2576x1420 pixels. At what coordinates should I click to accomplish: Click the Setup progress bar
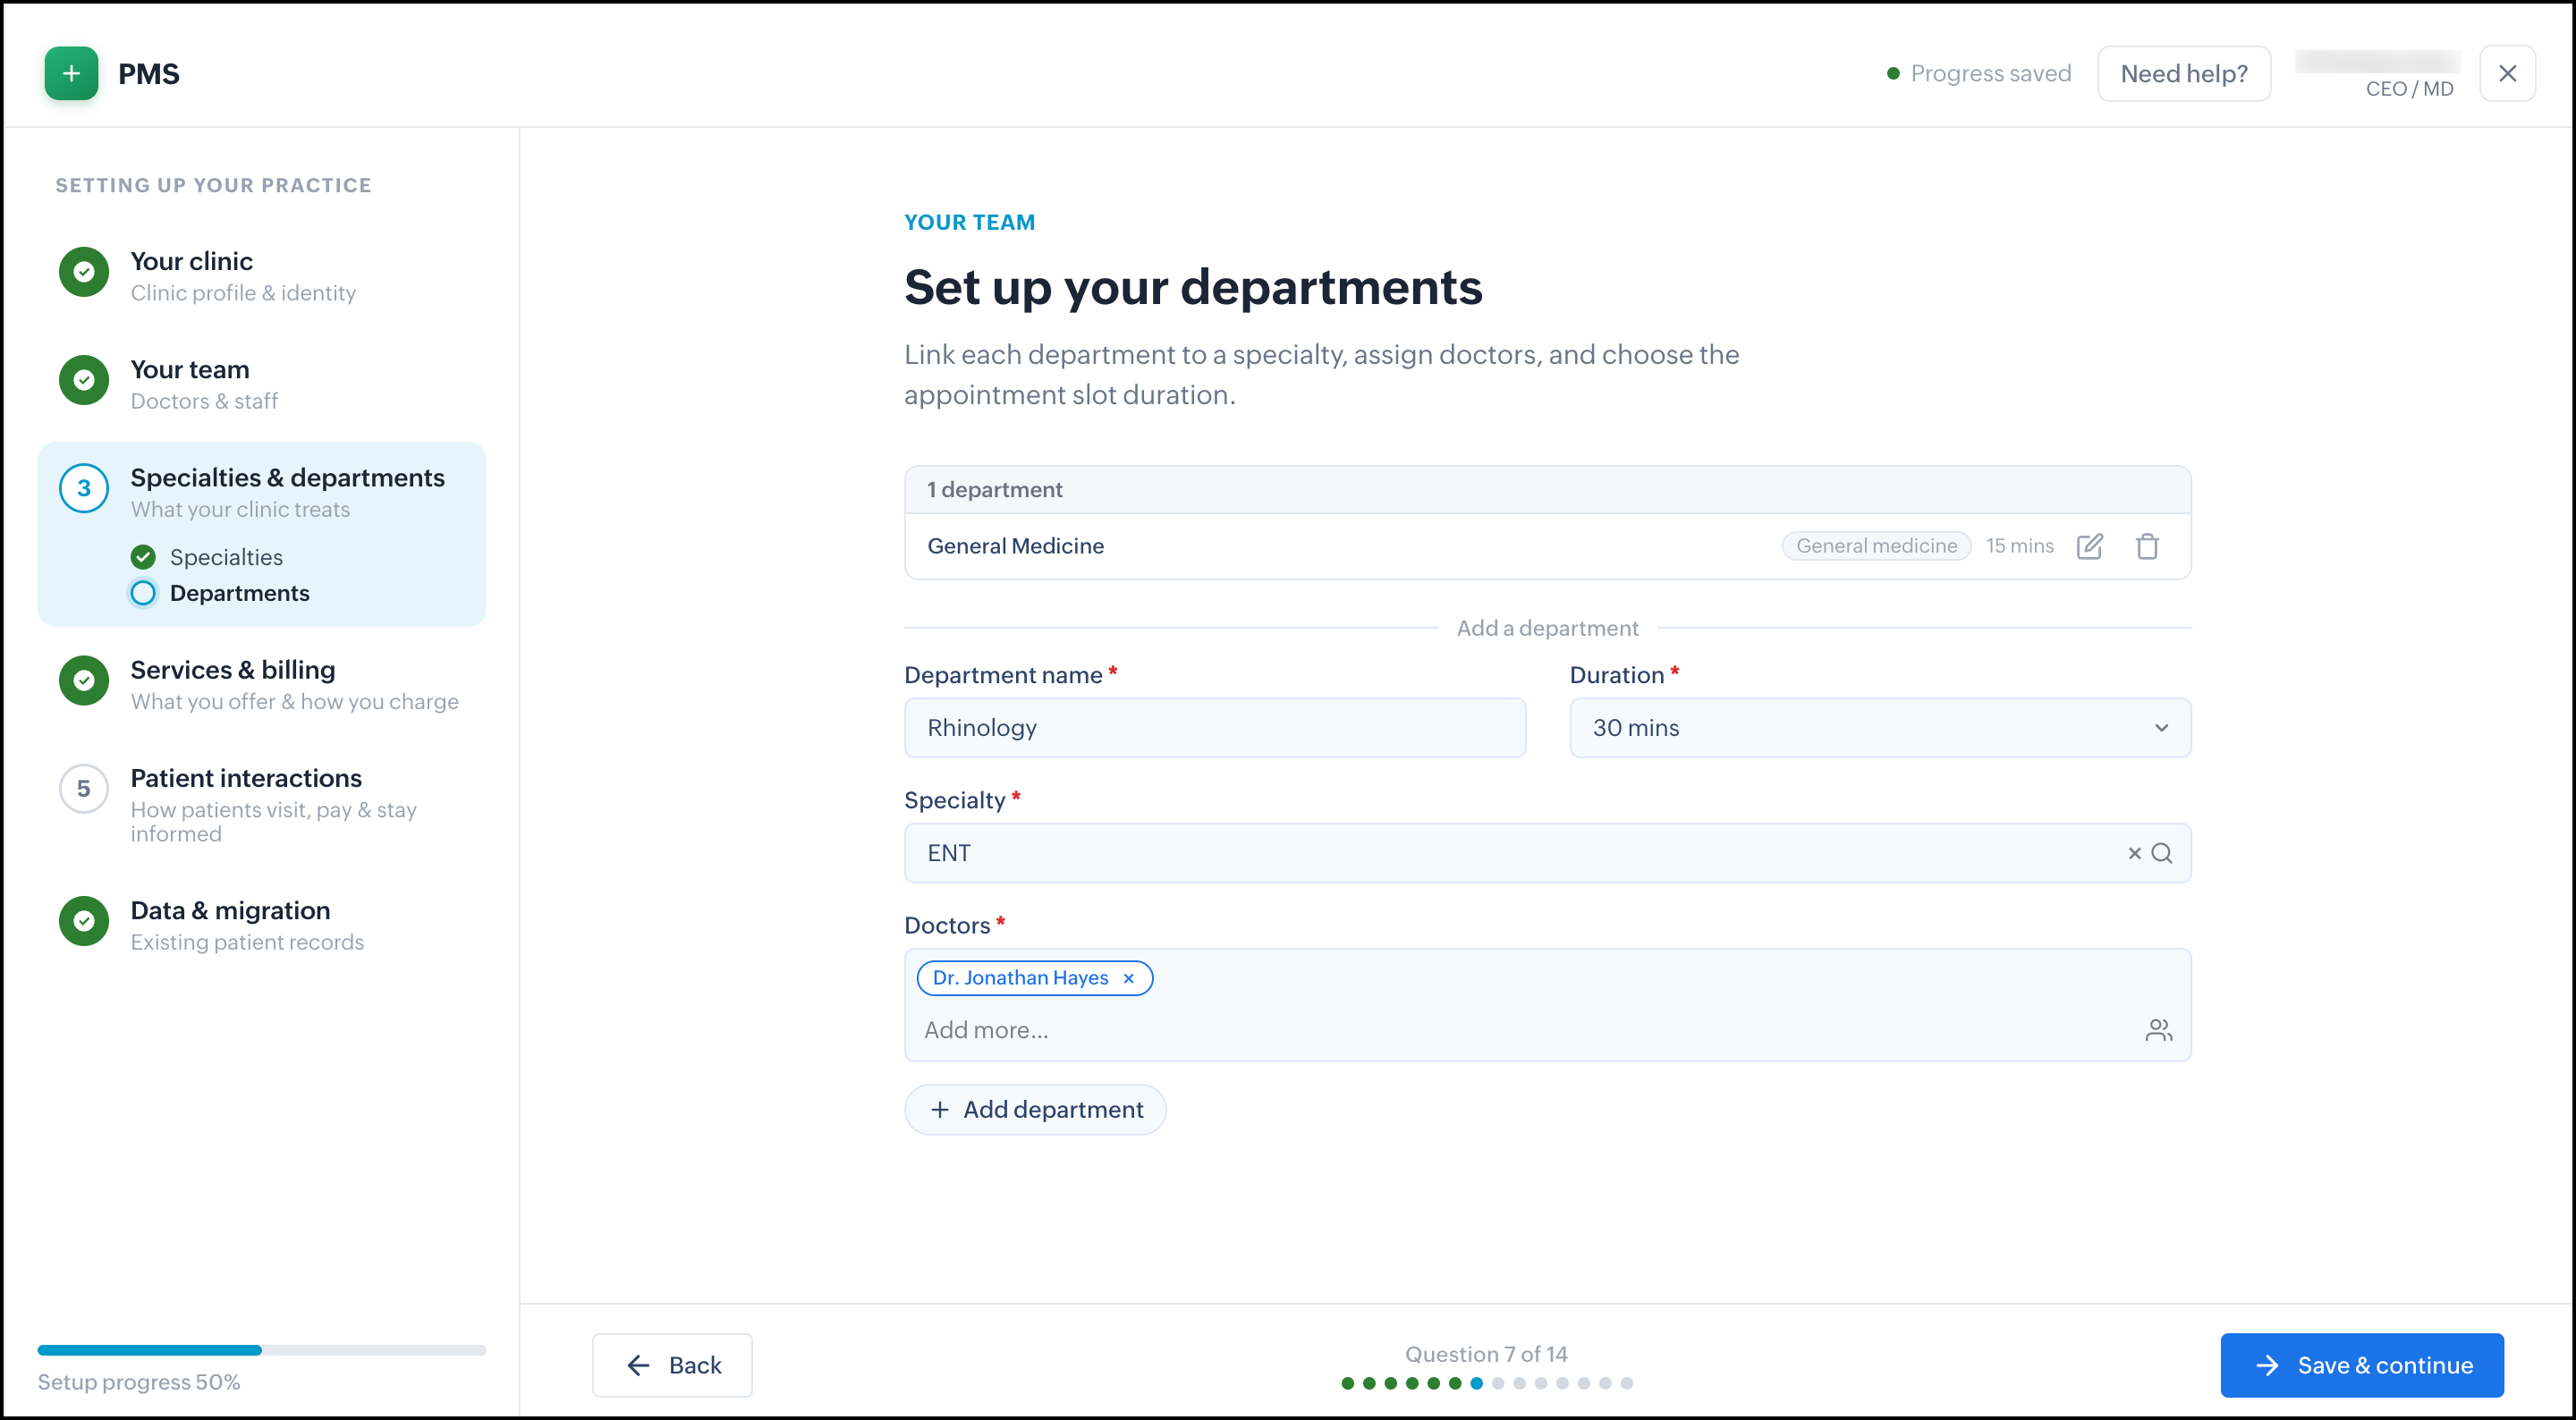click(262, 1350)
